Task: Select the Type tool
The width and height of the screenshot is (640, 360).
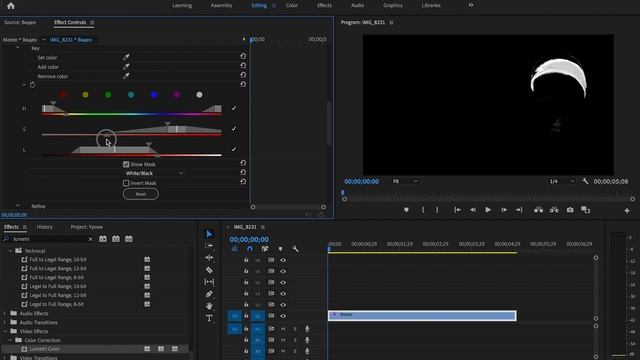Action: click(x=209, y=318)
